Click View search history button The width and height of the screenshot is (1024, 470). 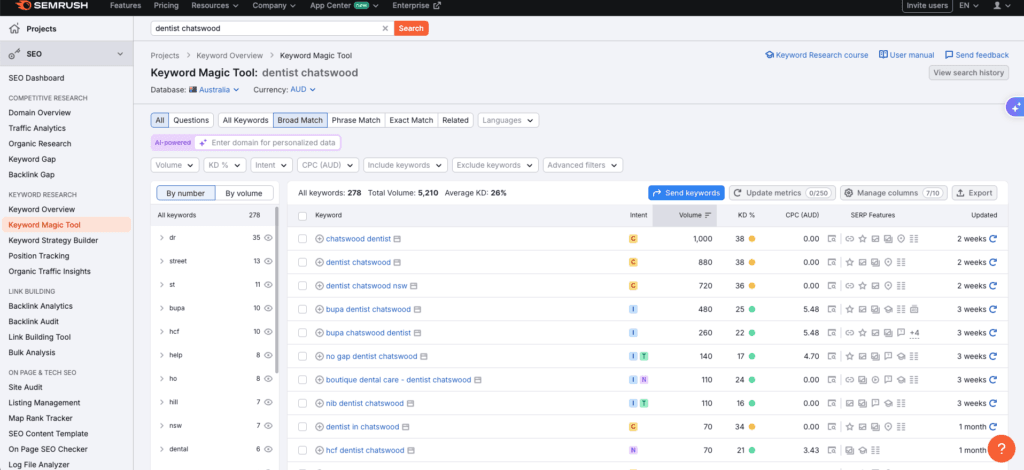pyautogui.click(x=968, y=73)
